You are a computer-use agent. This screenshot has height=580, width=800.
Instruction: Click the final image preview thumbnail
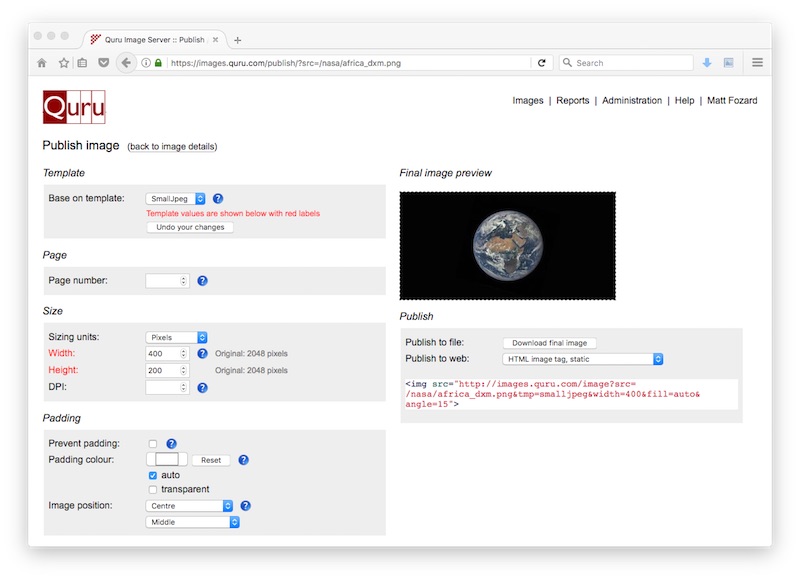click(508, 245)
